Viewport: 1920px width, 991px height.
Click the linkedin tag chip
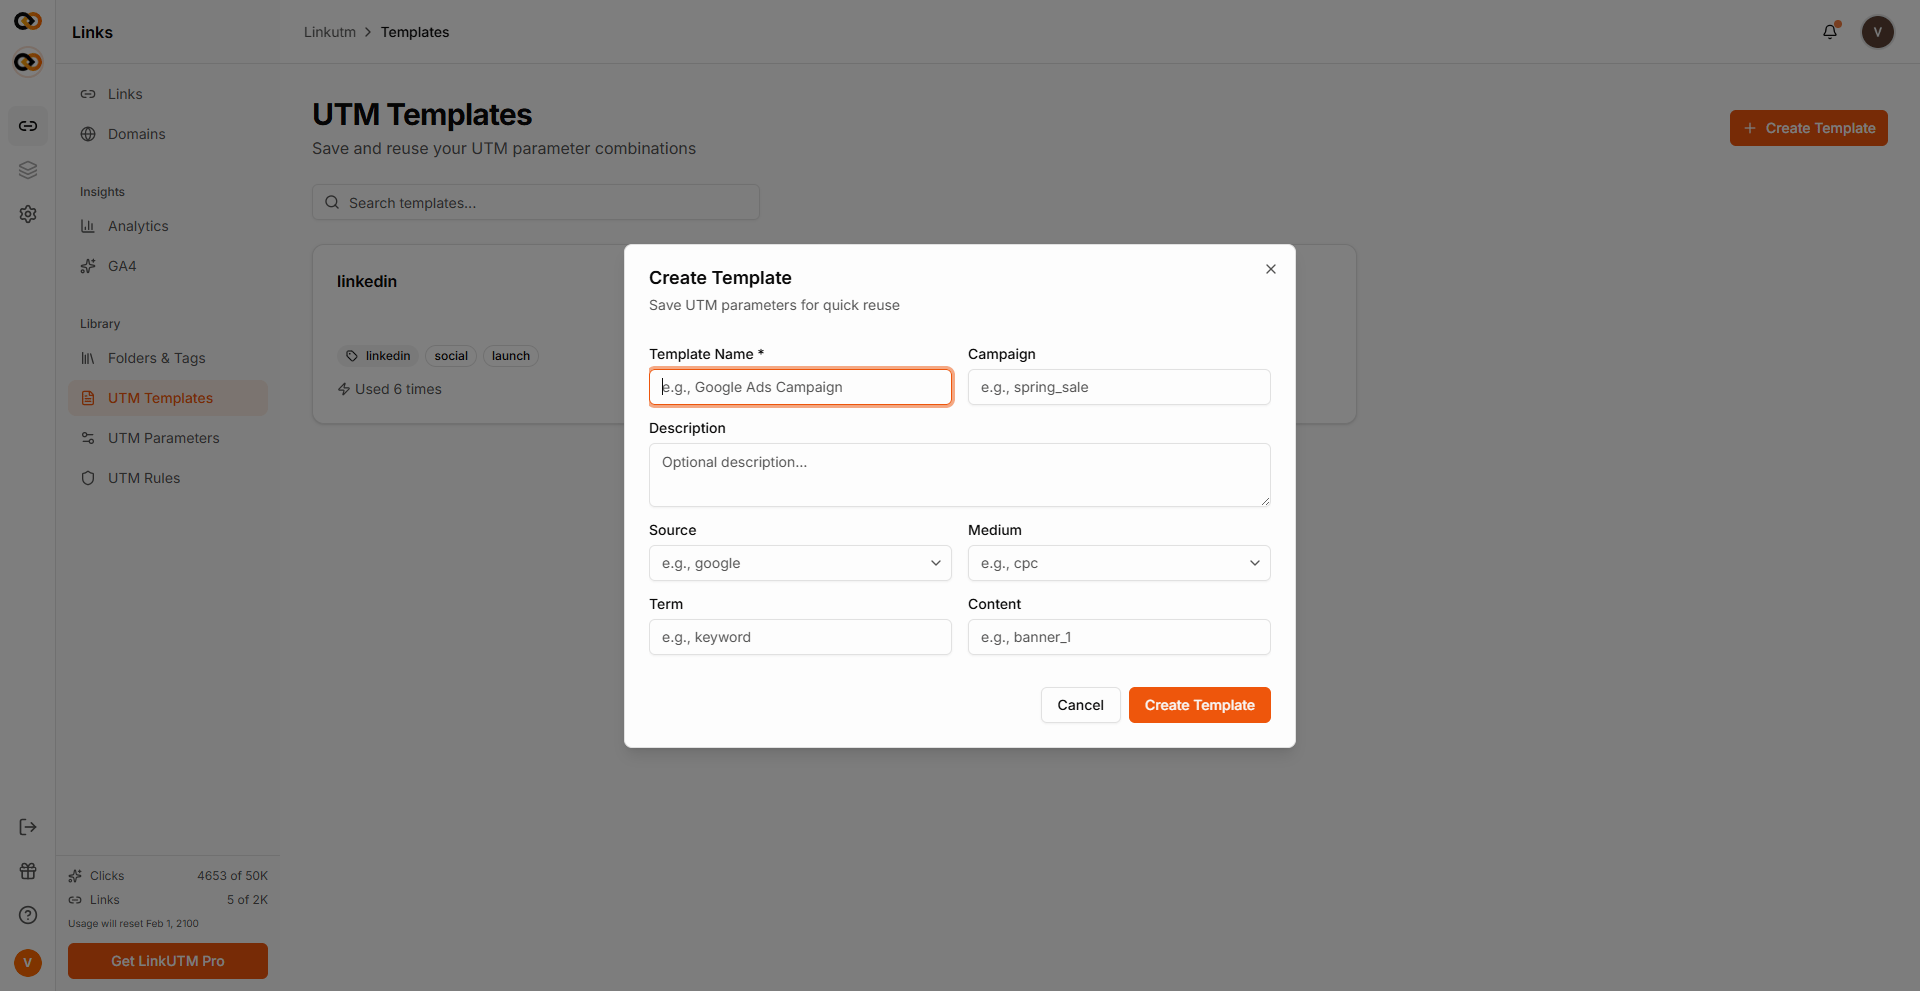378,356
